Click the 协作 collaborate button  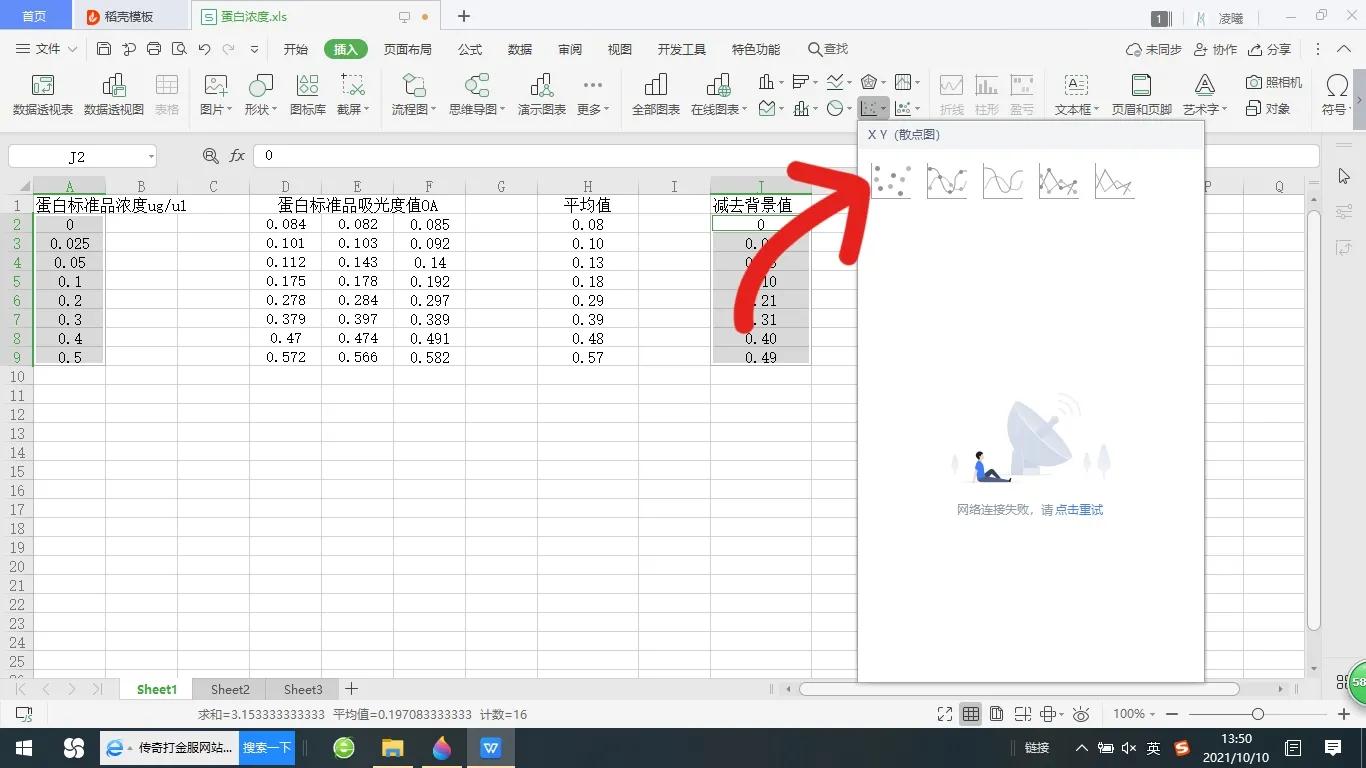(1214, 49)
